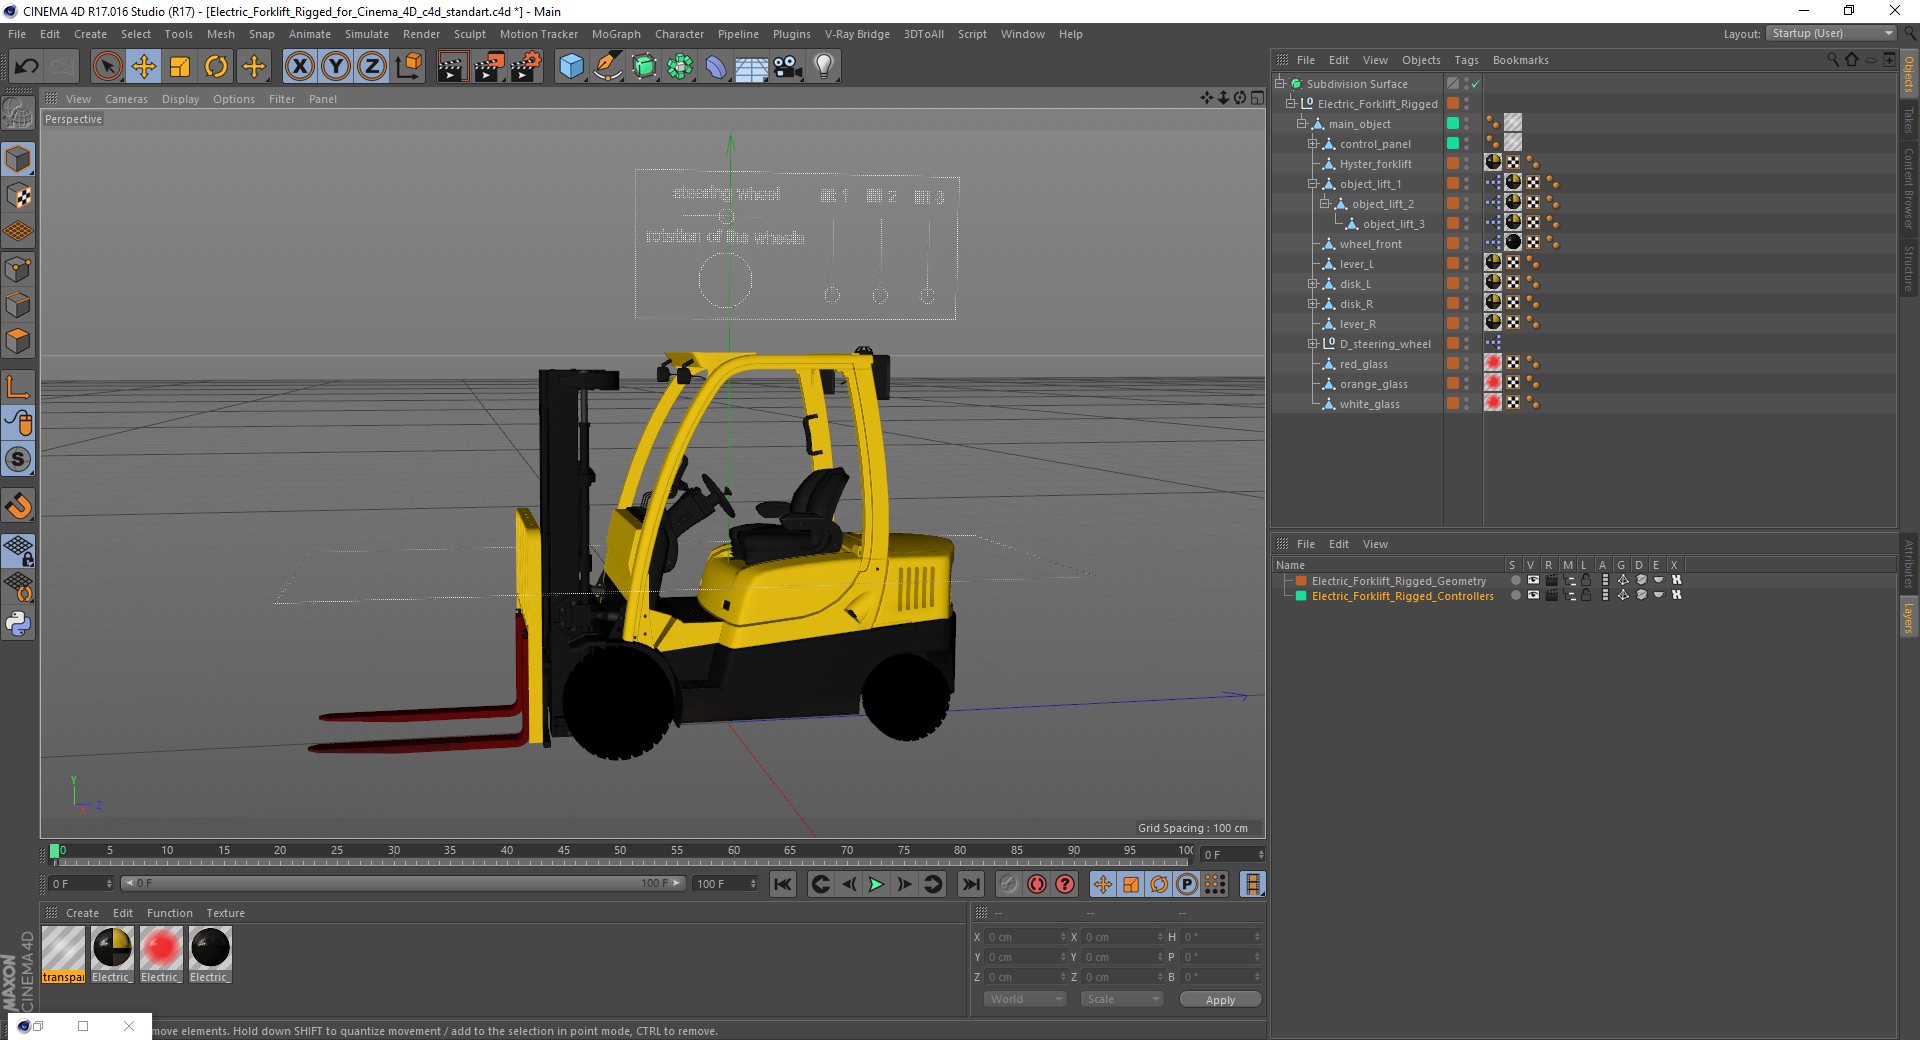Image resolution: width=1920 pixels, height=1040 pixels.
Task: Select wheel_front in the object tree
Action: click(x=1370, y=244)
